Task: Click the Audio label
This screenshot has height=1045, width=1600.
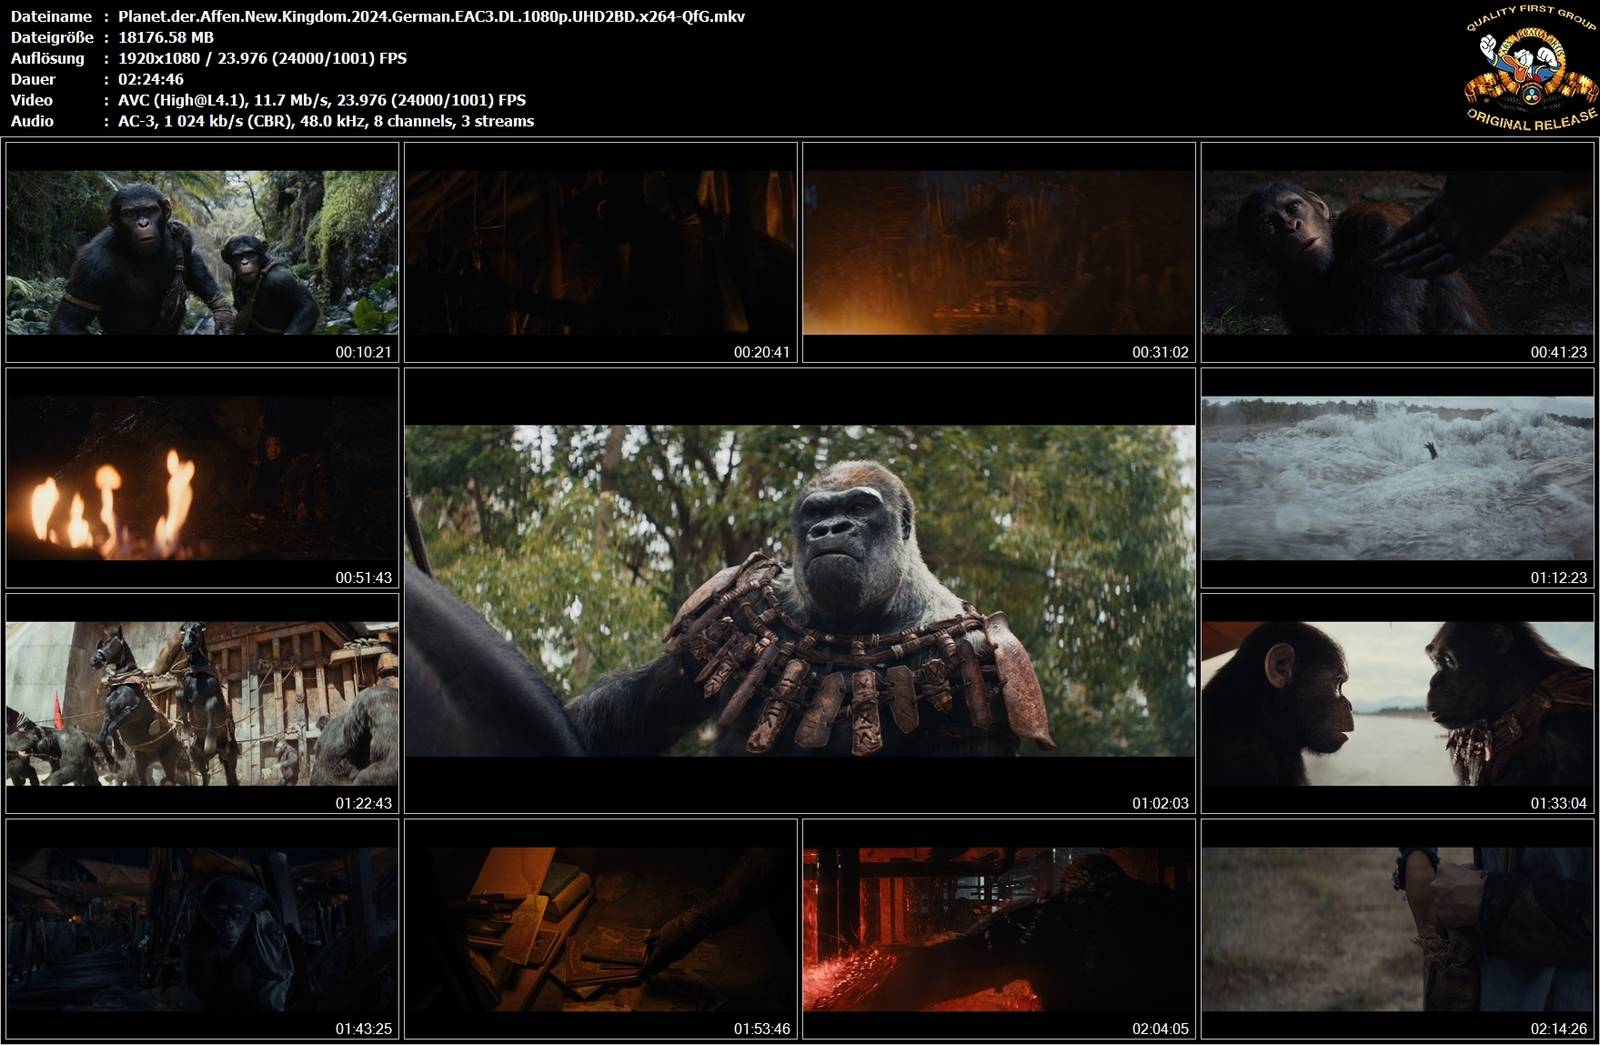Action: [x=32, y=121]
